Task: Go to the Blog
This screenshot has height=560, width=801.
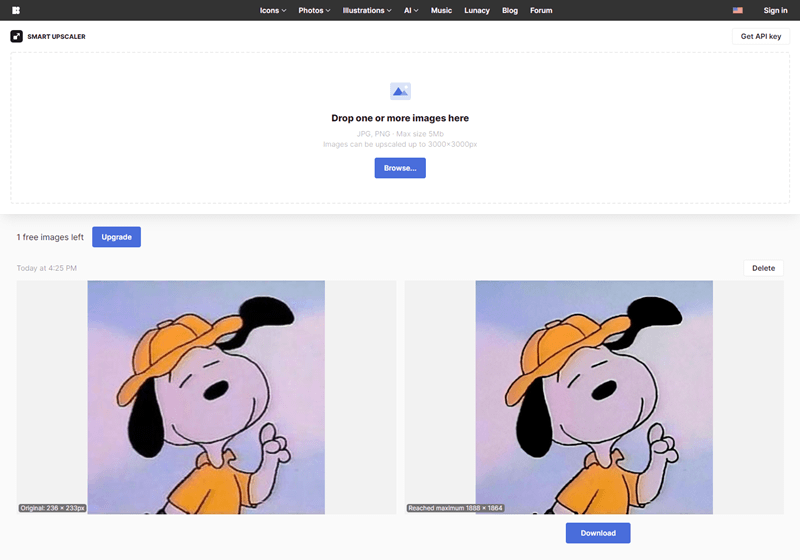Action: (510, 10)
